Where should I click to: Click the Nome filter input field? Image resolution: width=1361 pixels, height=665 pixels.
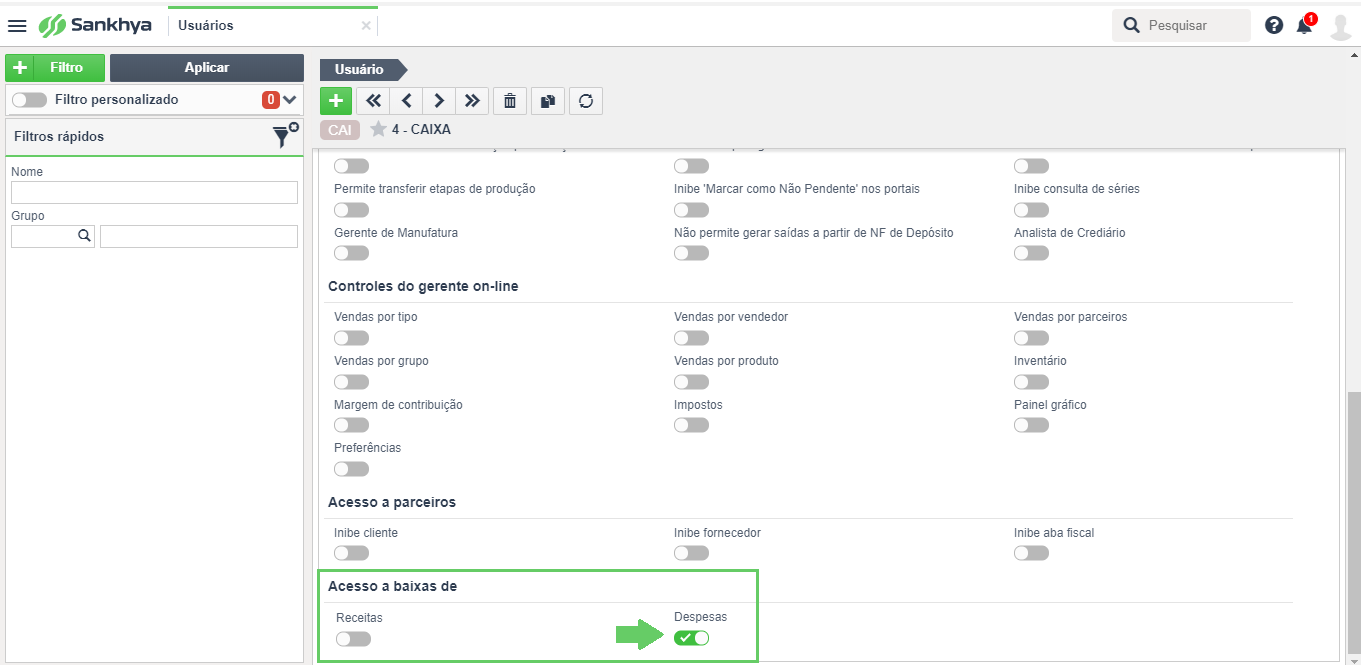[154, 192]
